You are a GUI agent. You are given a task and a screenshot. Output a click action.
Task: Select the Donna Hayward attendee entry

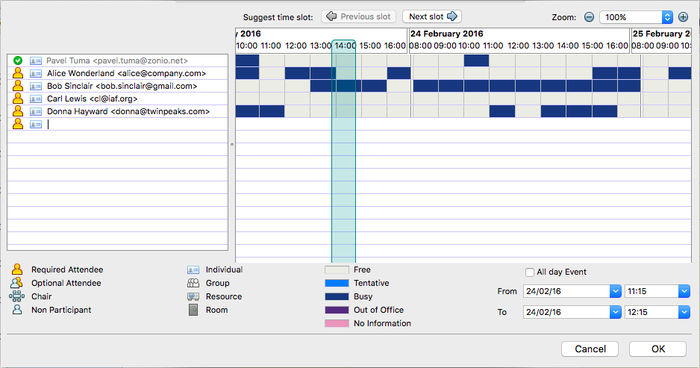click(128, 111)
